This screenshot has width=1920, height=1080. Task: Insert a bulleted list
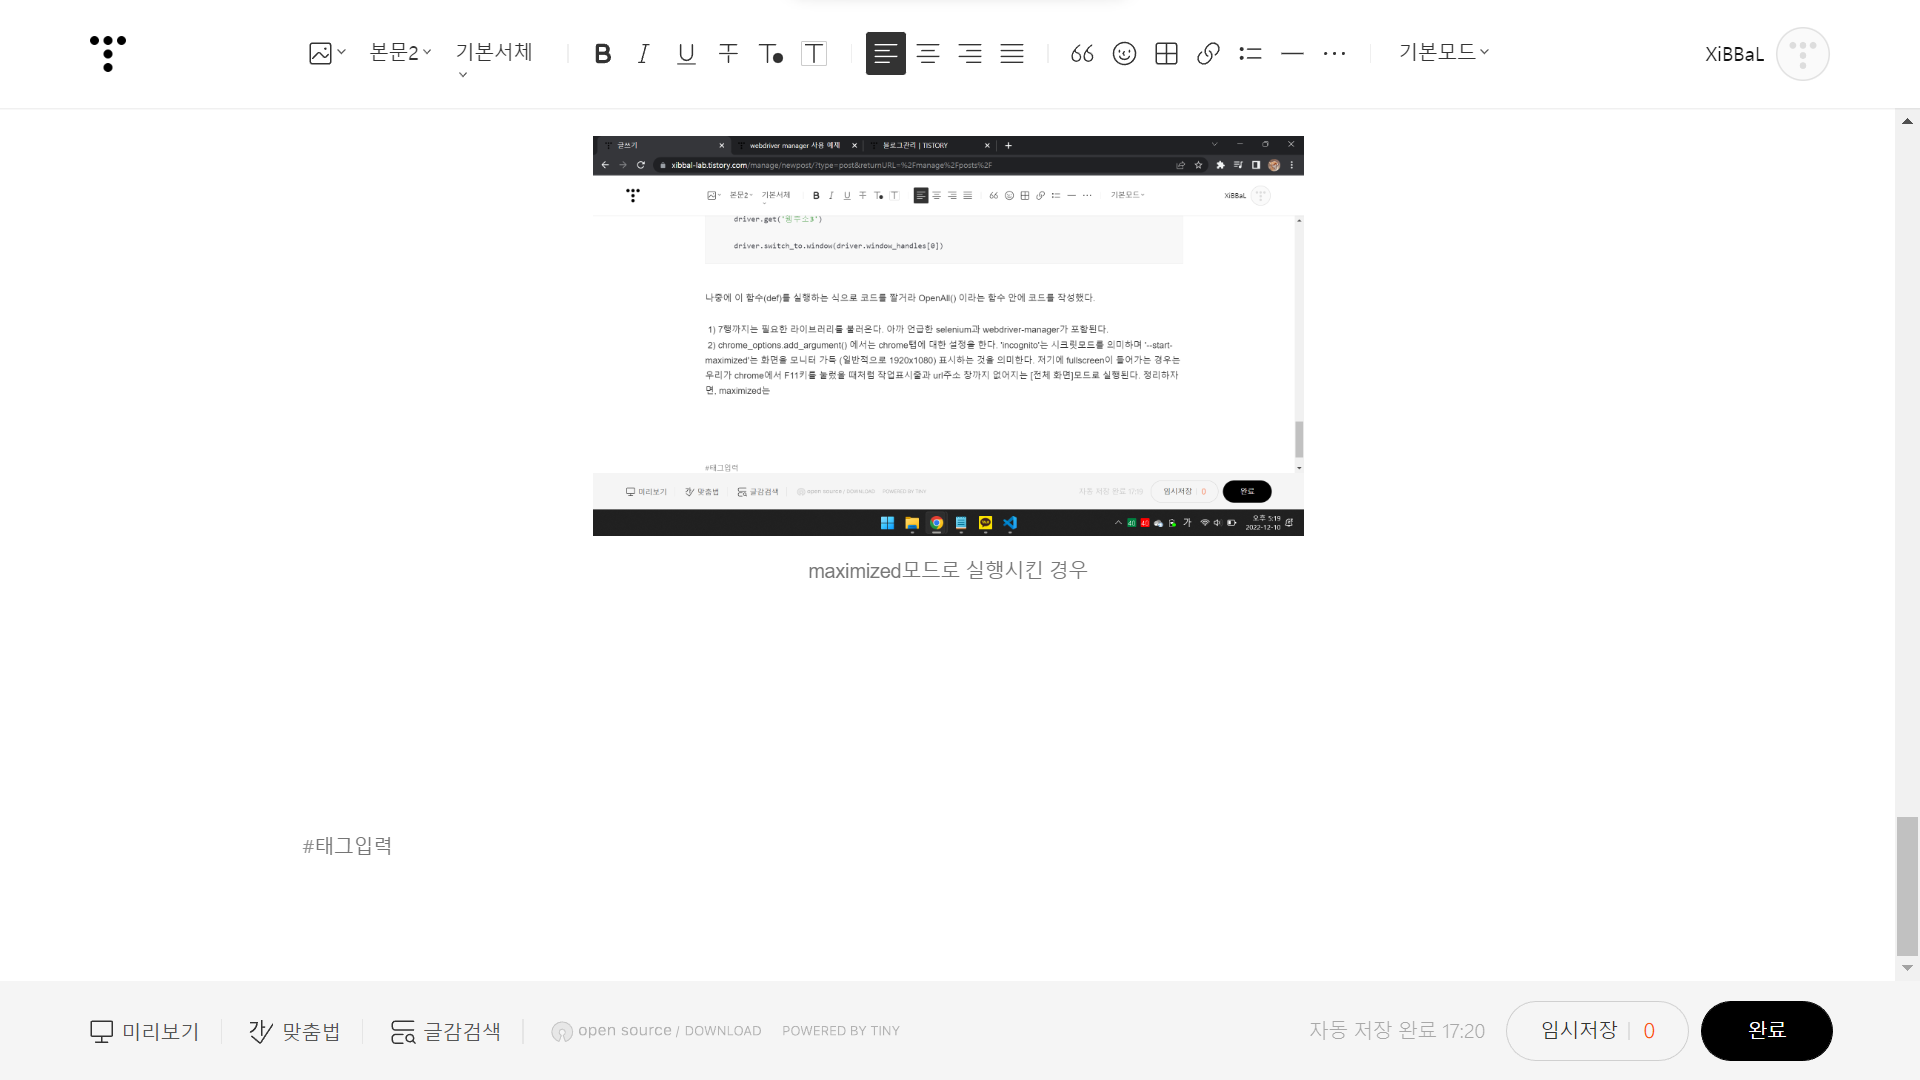pos(1250,53)
